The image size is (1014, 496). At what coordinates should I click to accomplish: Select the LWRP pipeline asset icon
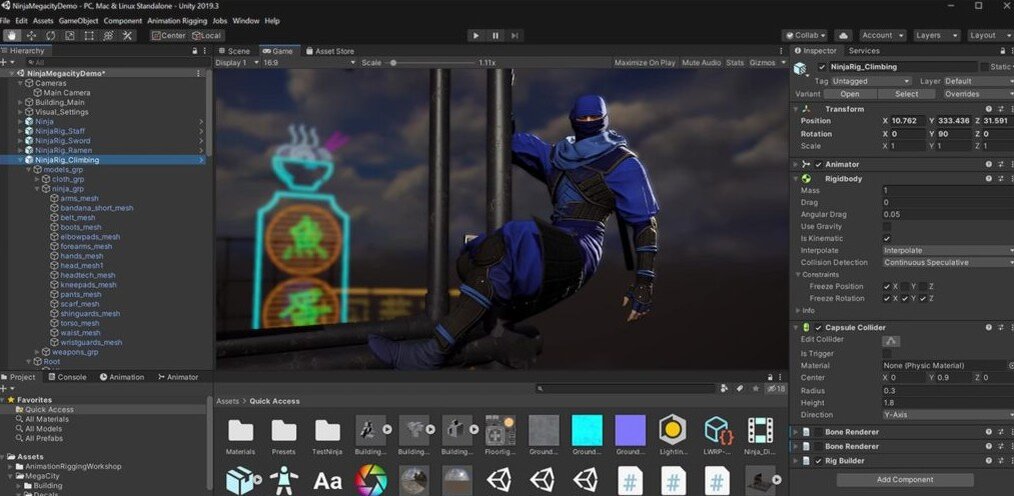pyautogui.click(x=717, y=429)
